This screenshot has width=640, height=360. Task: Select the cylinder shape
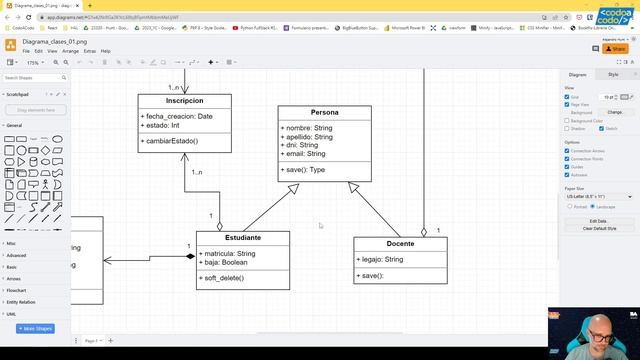tap(33, 162)
